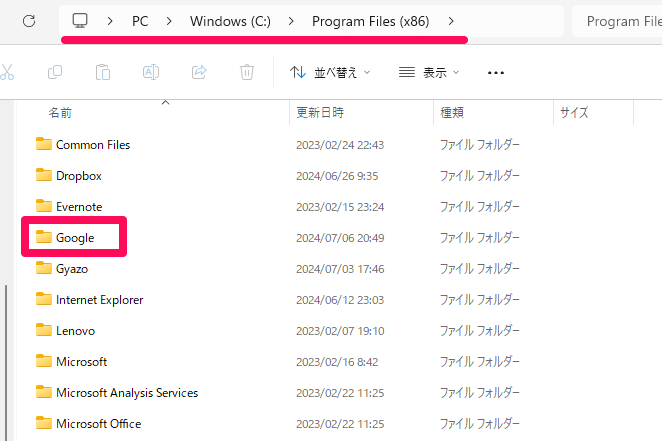
Task: Click date 2024/06/26 9:35
Action: click(337, 176)
